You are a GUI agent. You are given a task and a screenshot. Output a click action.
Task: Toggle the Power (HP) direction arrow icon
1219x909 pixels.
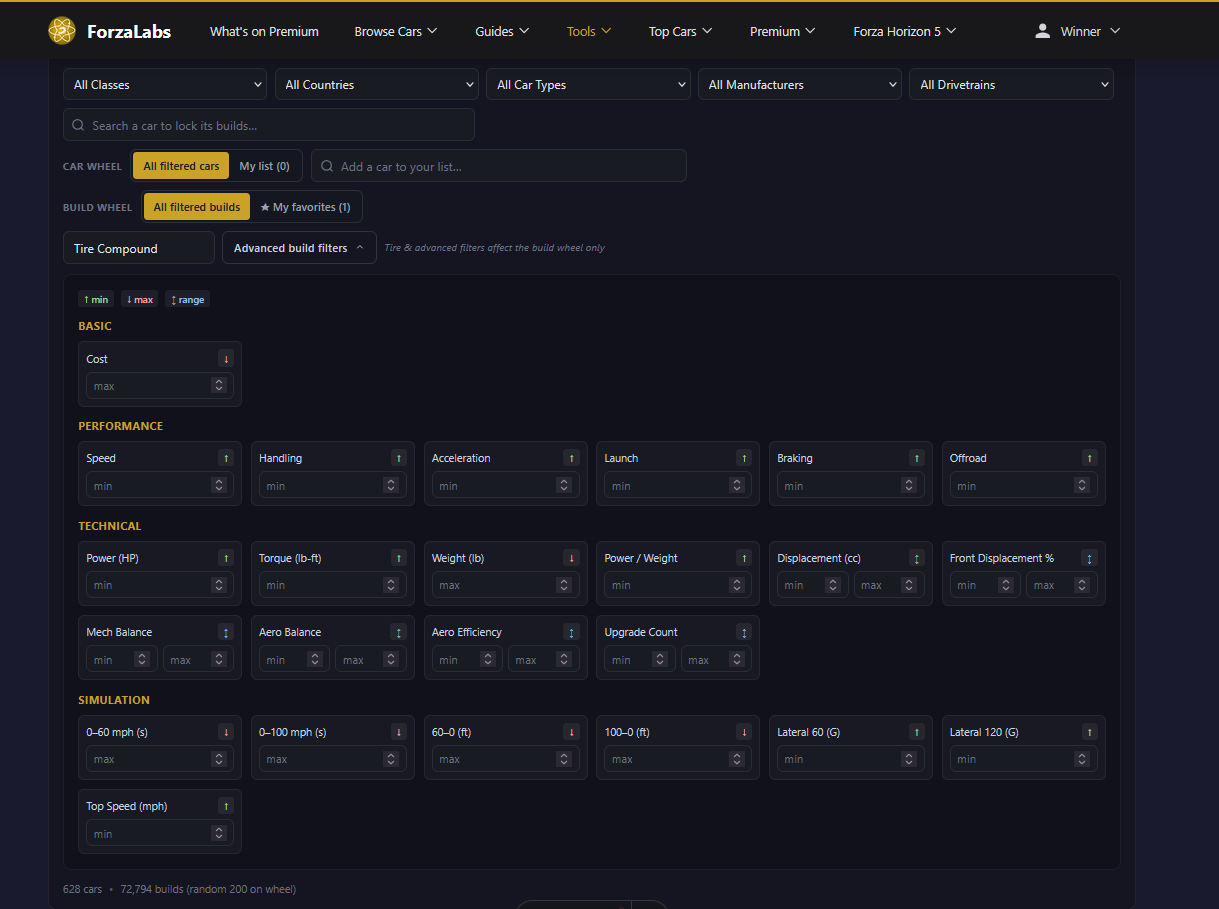226,558
